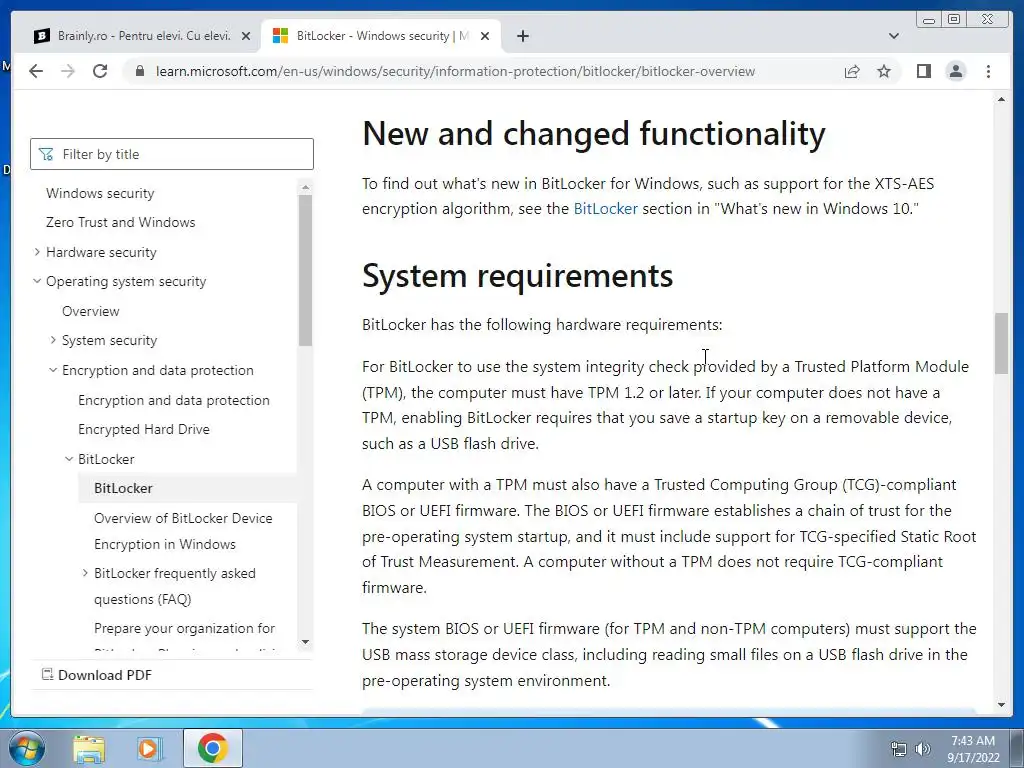Click the page scroll down arrow
Screen dimensions: 1024x768
click(x=1001, y=705)
